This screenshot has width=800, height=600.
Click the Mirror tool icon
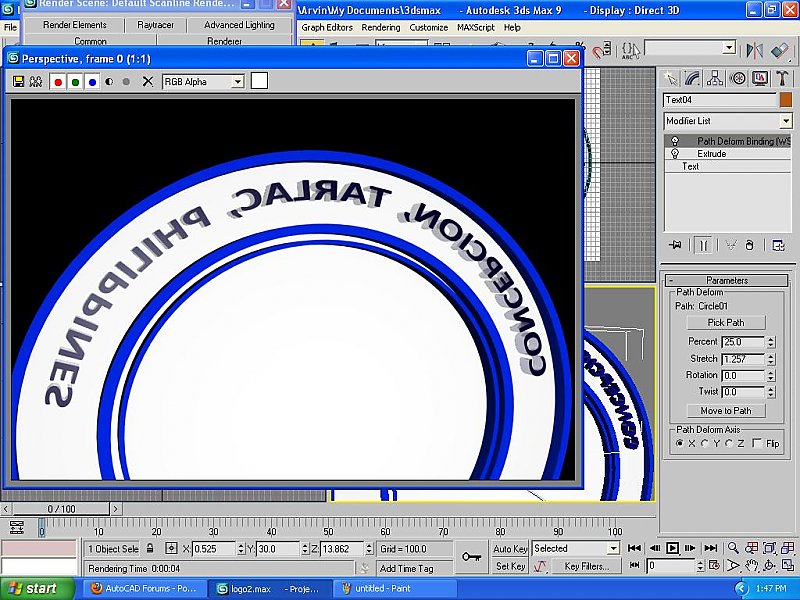click(x=754, y=50)
